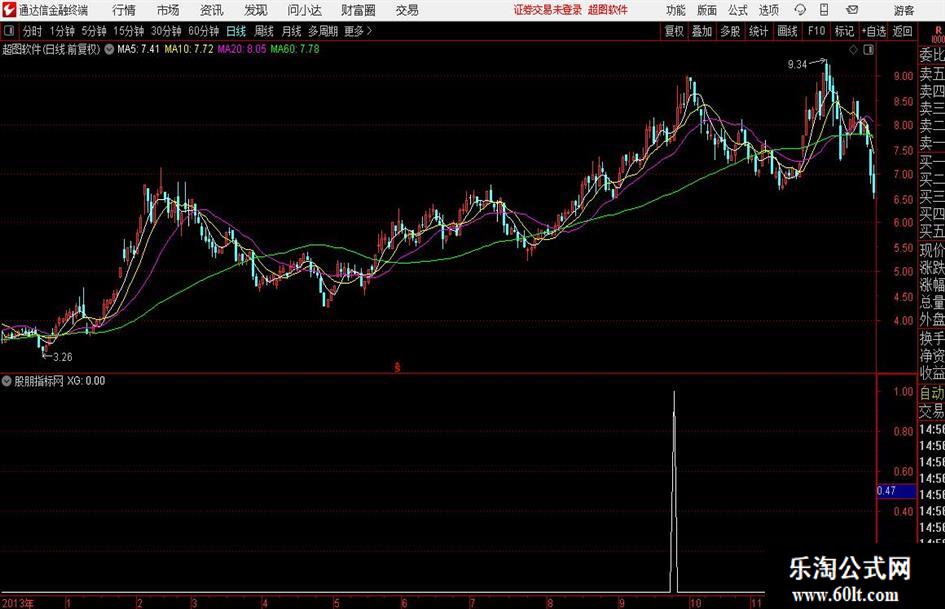Open the 问小达 menu
The width and height of the screenshot is (945, 609).
pyautogui.click(x=304, y=10)
